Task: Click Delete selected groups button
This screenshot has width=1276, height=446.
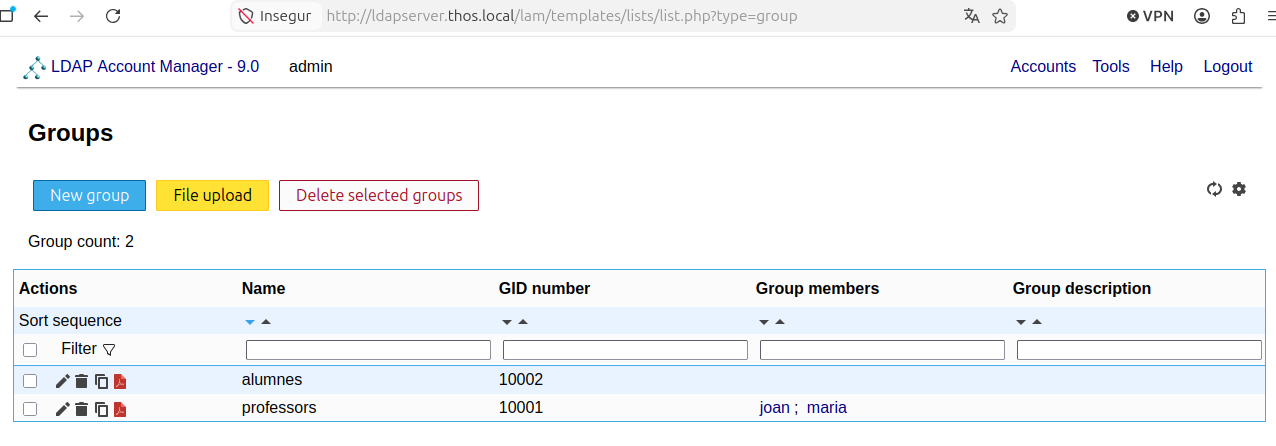Action: coord(379,195)
